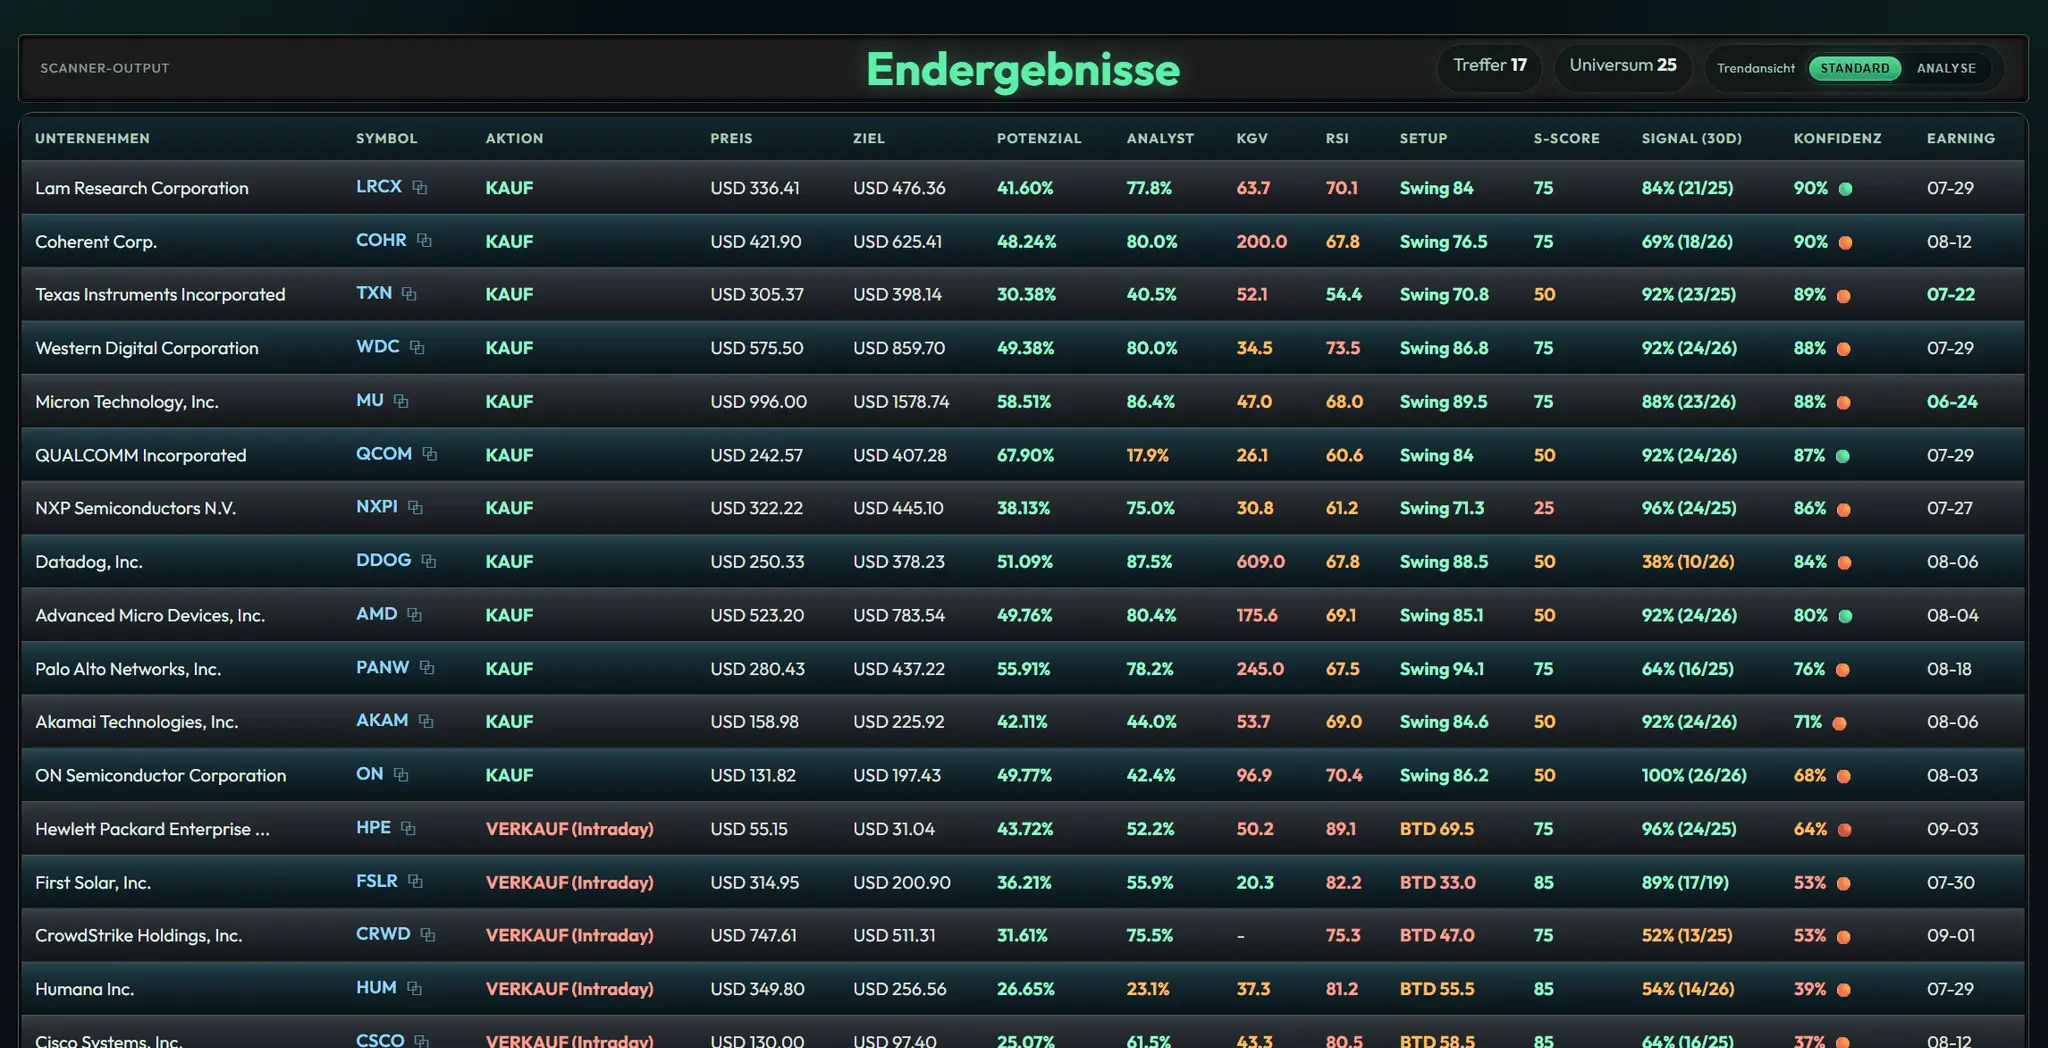Copy the NXPI symbol
2048x1048 pixels.
click(415, 508)
